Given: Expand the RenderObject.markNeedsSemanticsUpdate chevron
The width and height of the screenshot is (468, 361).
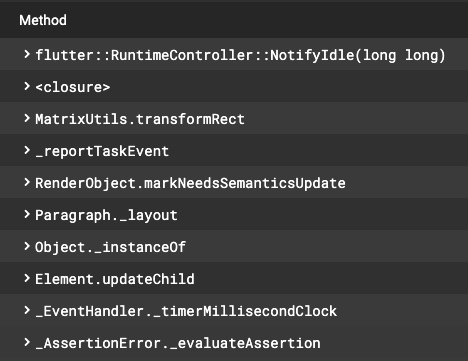Looking at the screenshot, I should pyautogui.click(x=27, y=182).
